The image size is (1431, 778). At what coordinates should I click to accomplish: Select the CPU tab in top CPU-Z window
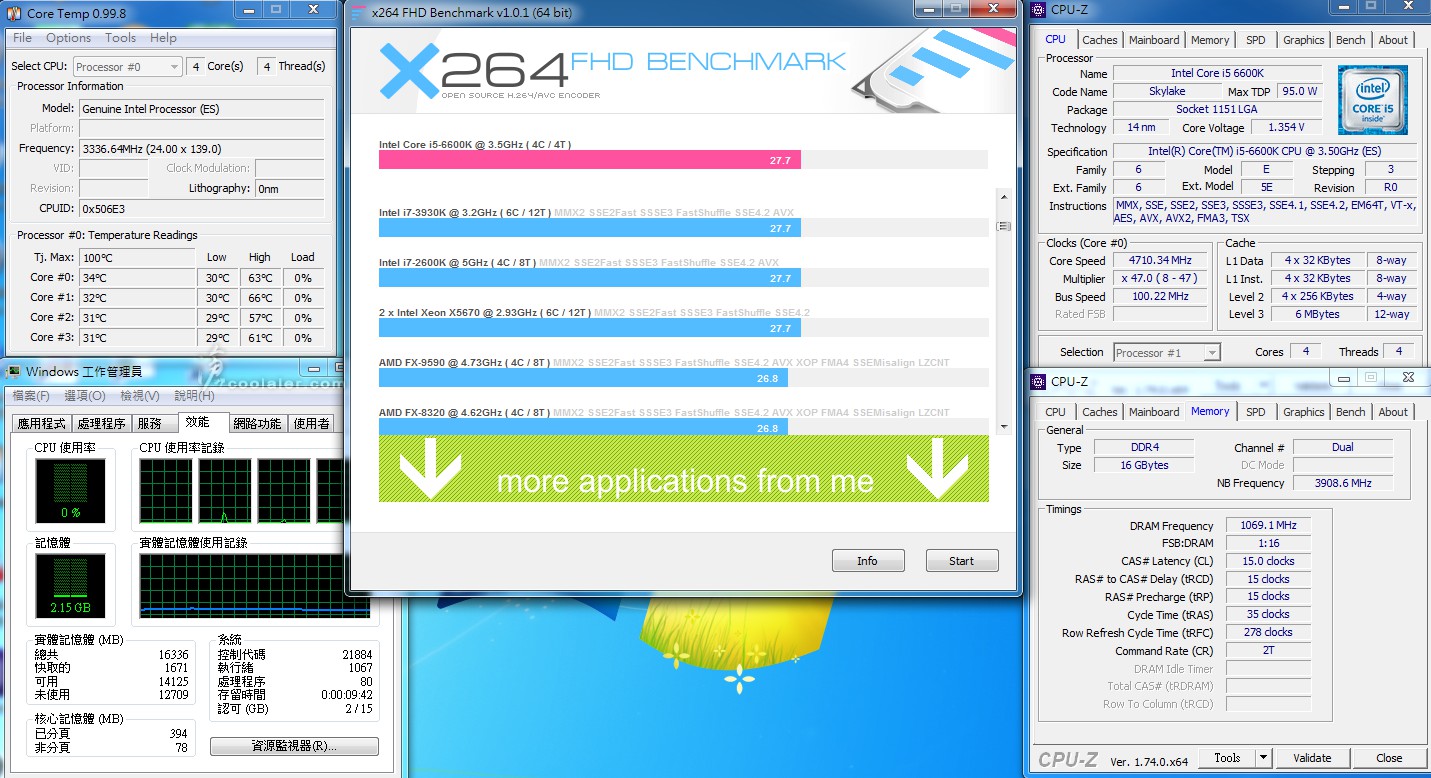[1055, 39]
